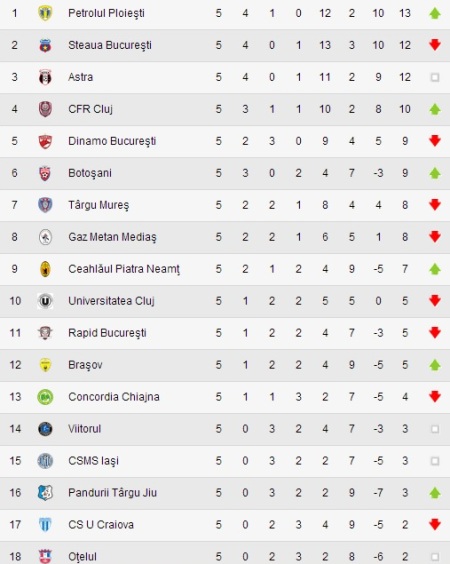The image size is (450, 564).
Task: Select the CSMS Iași team name
Action: [93, 461]
